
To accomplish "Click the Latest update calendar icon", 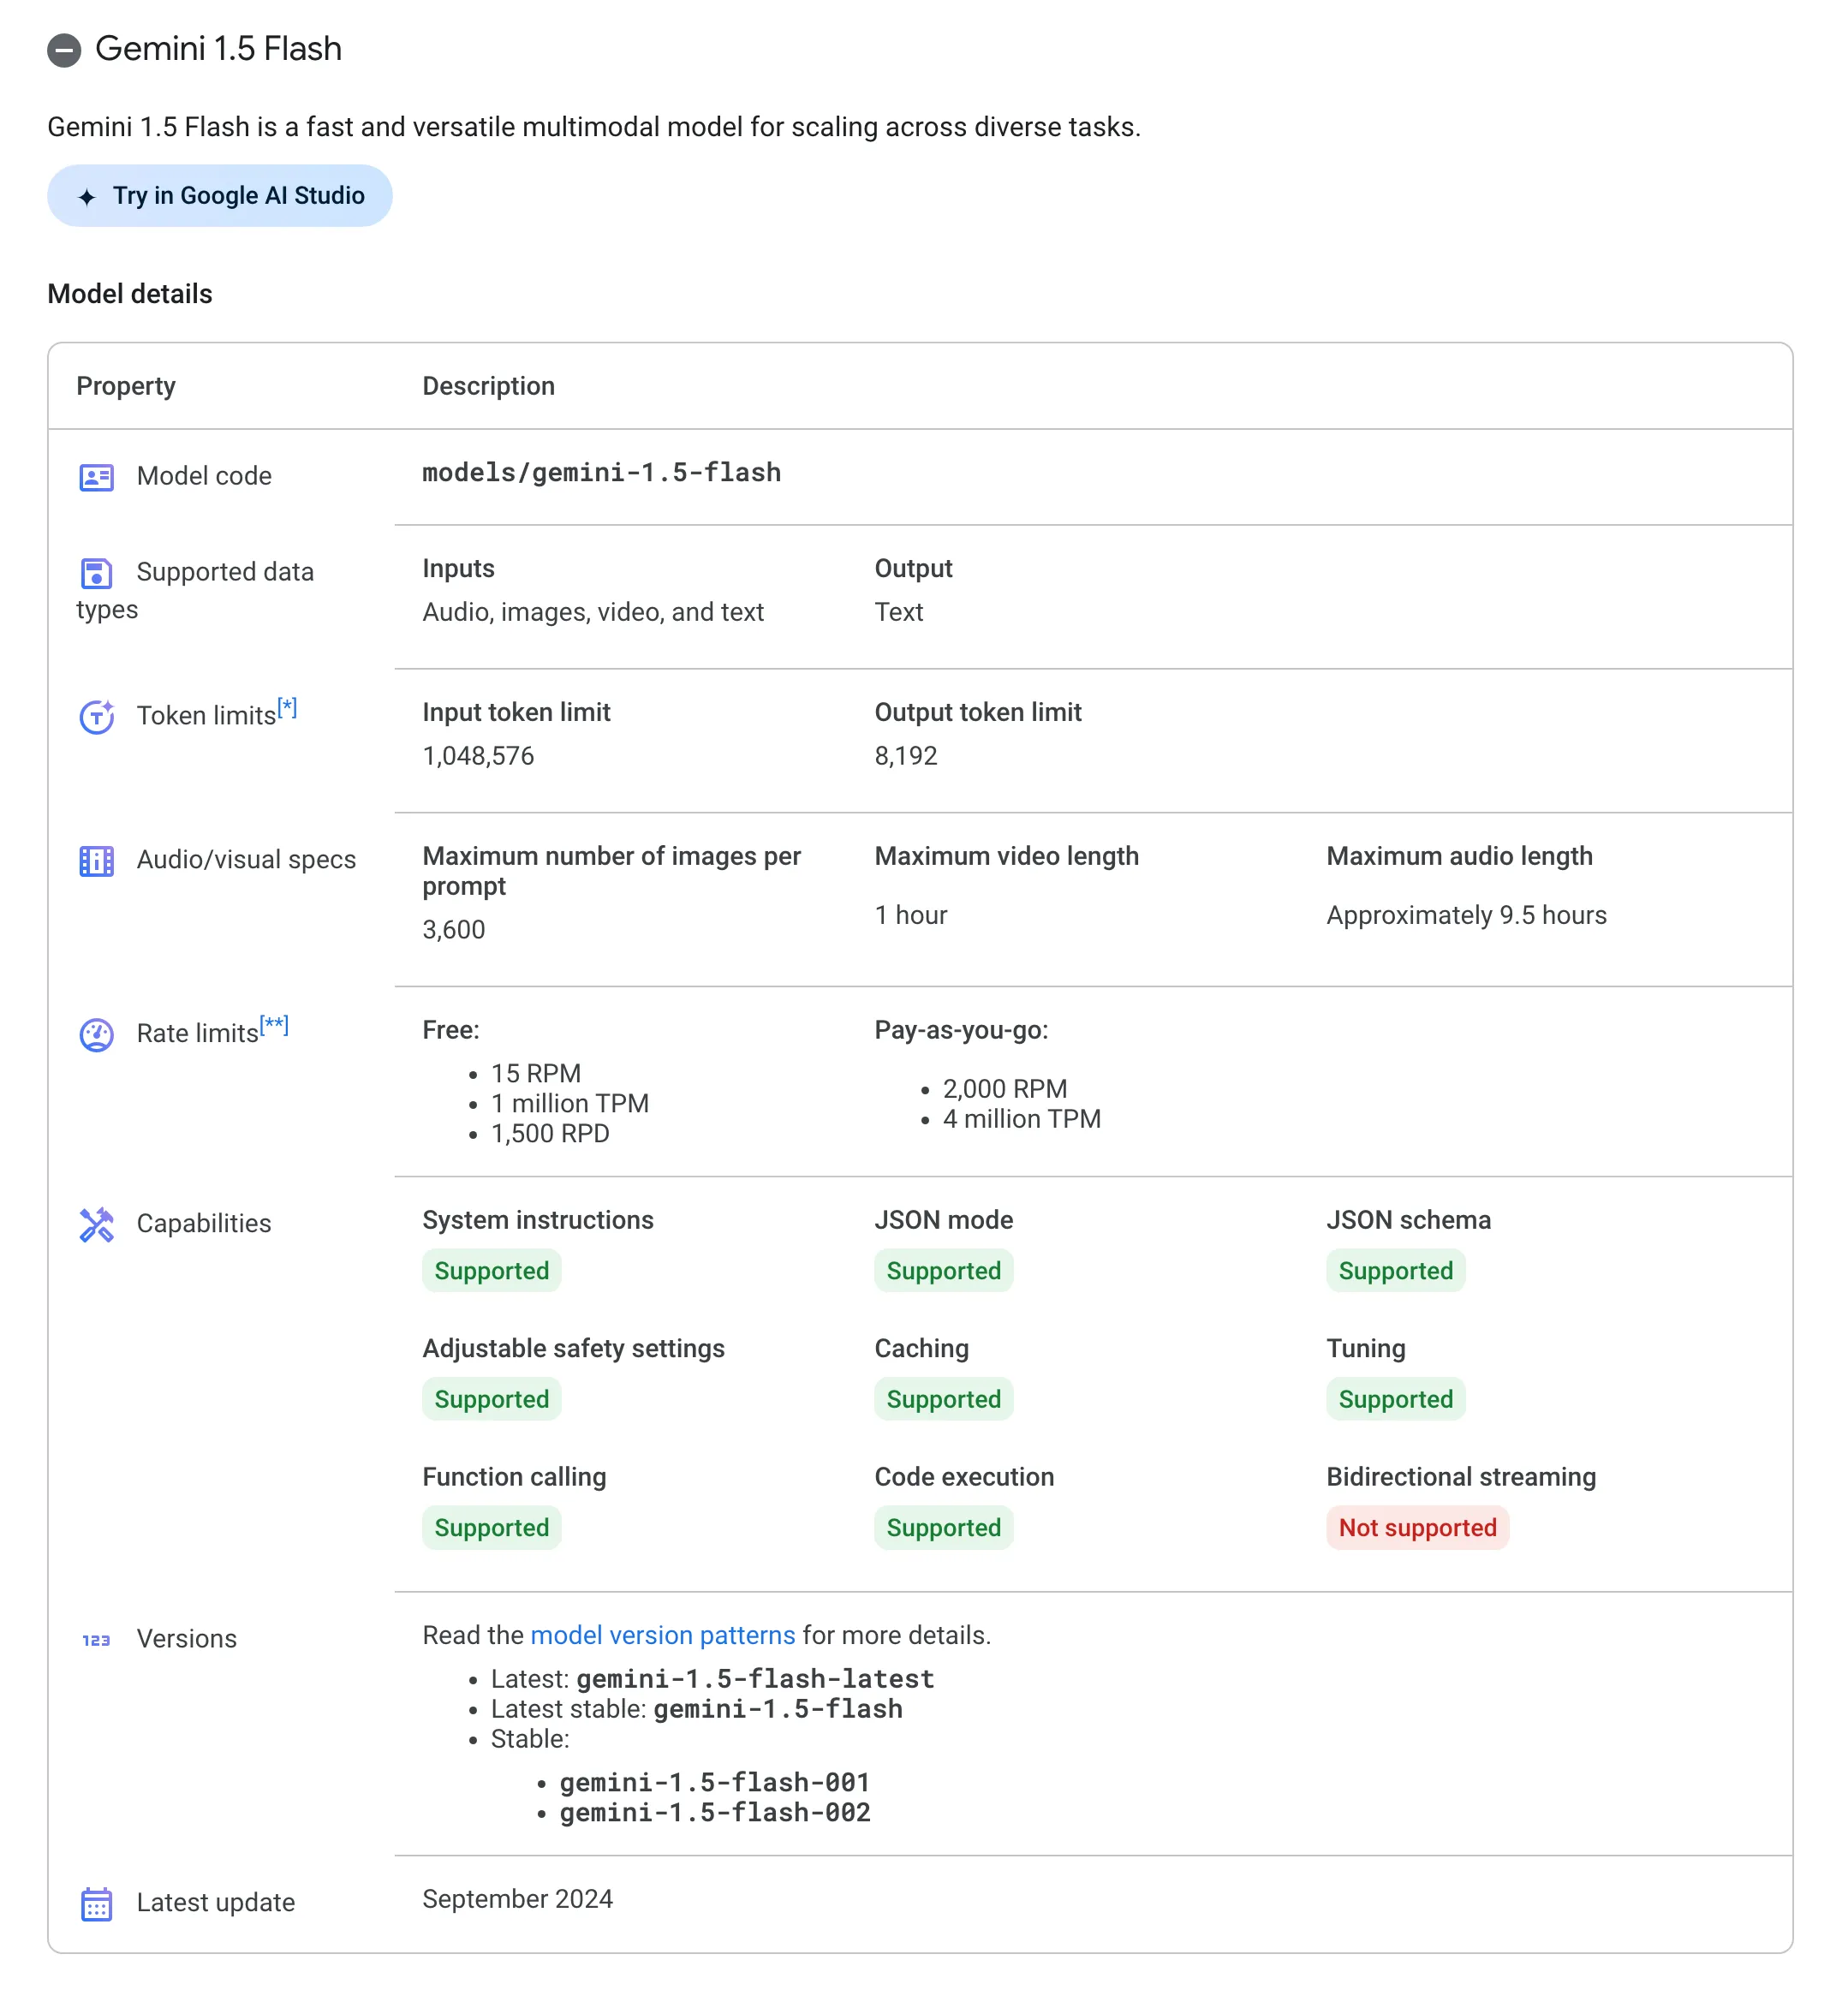I will [x=96, y=1904].
